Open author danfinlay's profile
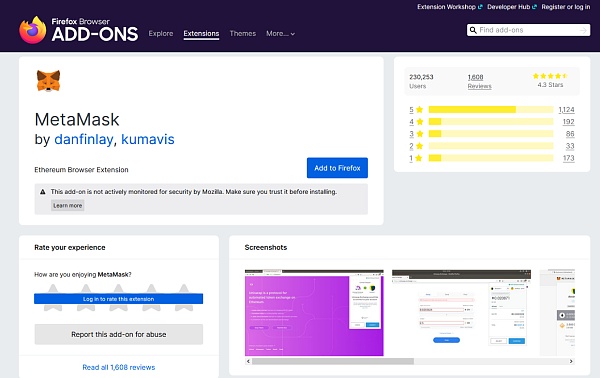 pyautogui.click(x=83, y=139)
